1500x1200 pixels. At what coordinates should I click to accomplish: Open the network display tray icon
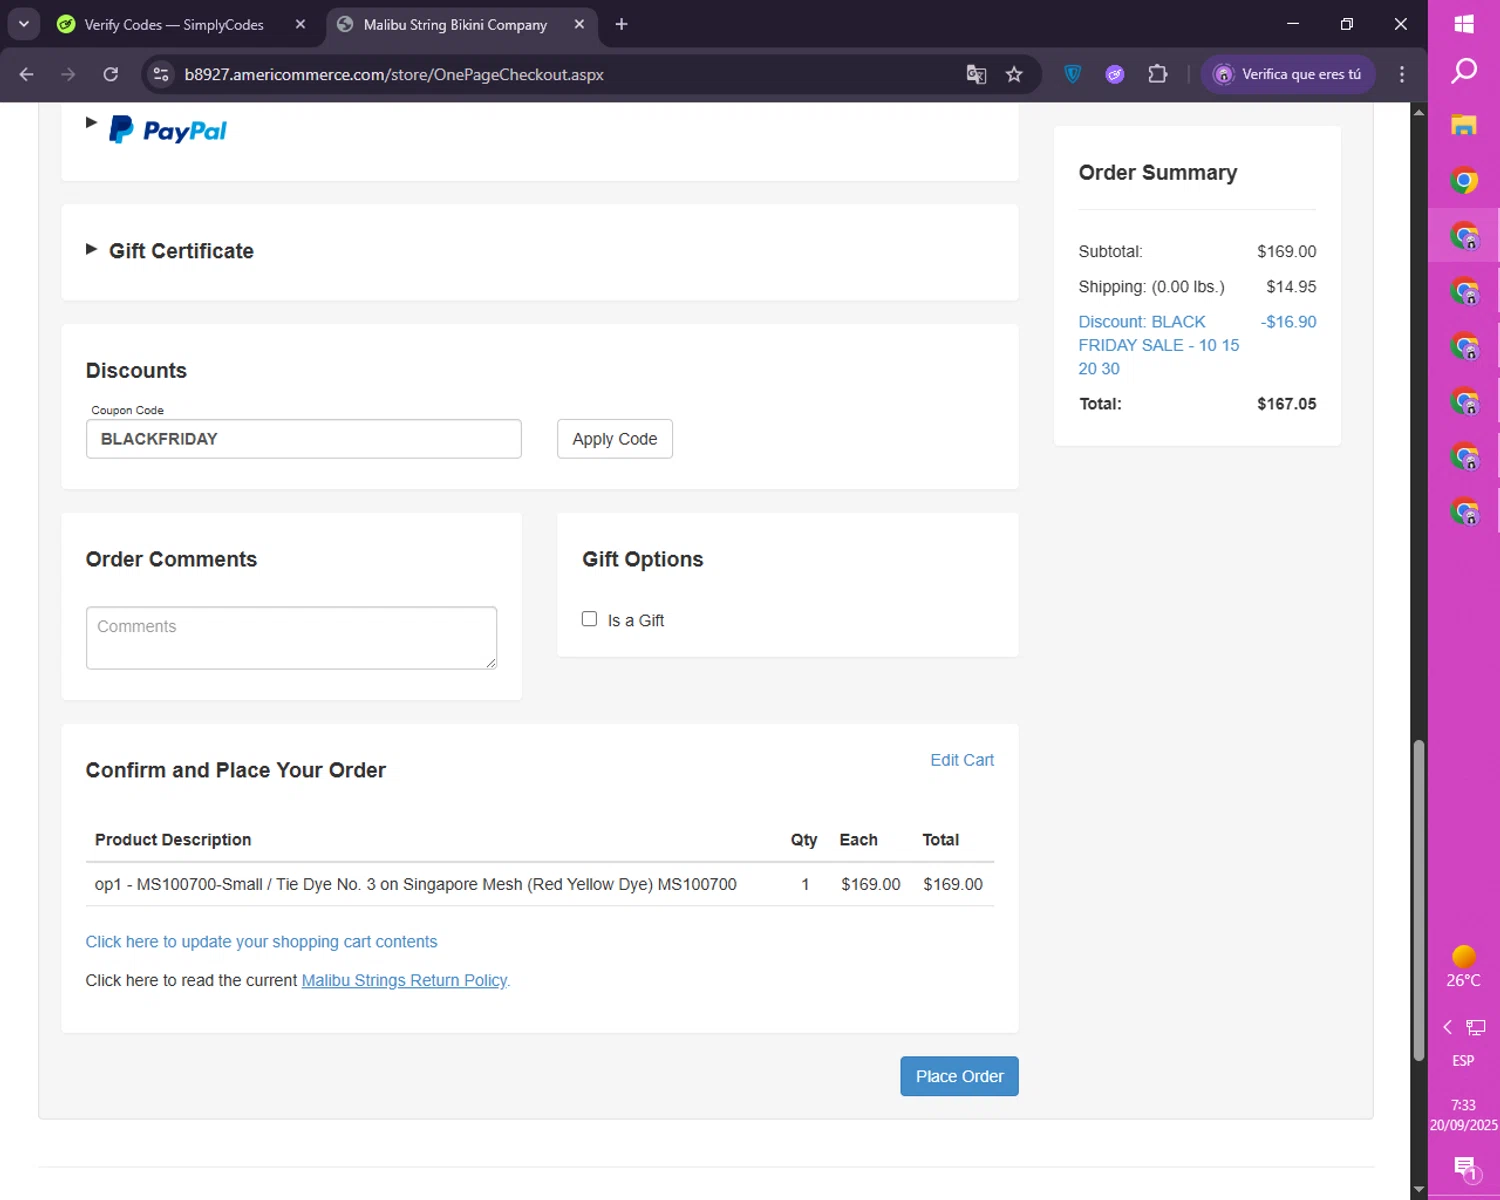(1476, 1027)
